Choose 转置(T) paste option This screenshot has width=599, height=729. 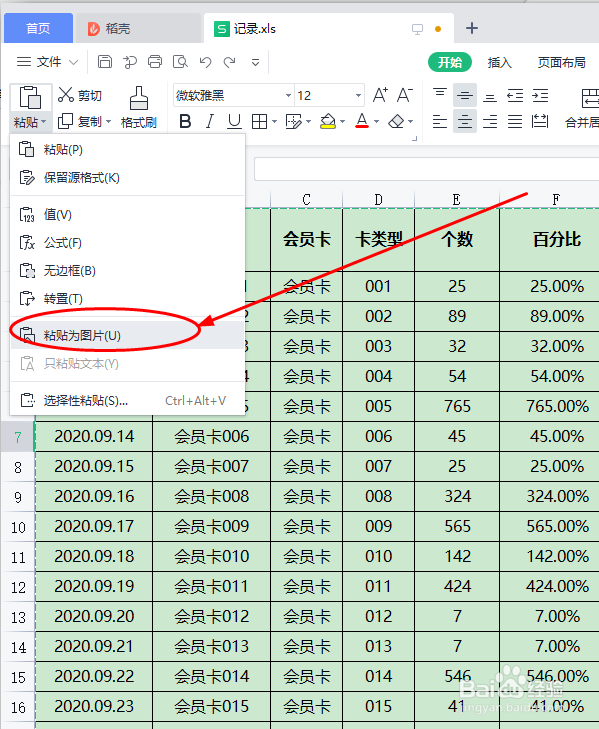127,298
